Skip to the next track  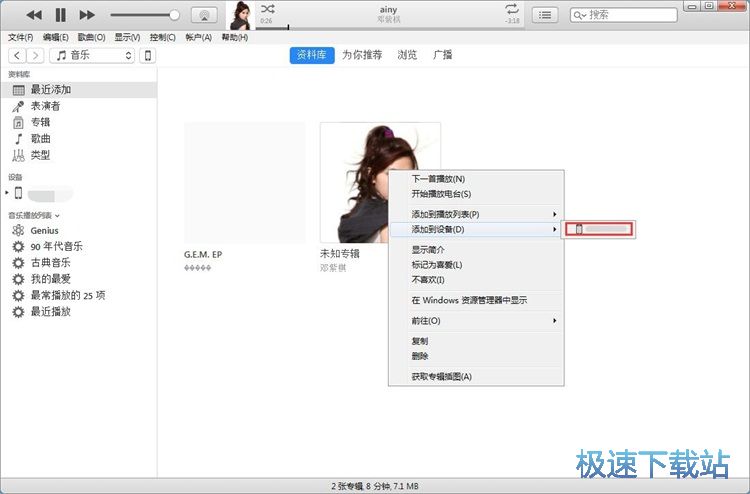click(x=87, y=15)
